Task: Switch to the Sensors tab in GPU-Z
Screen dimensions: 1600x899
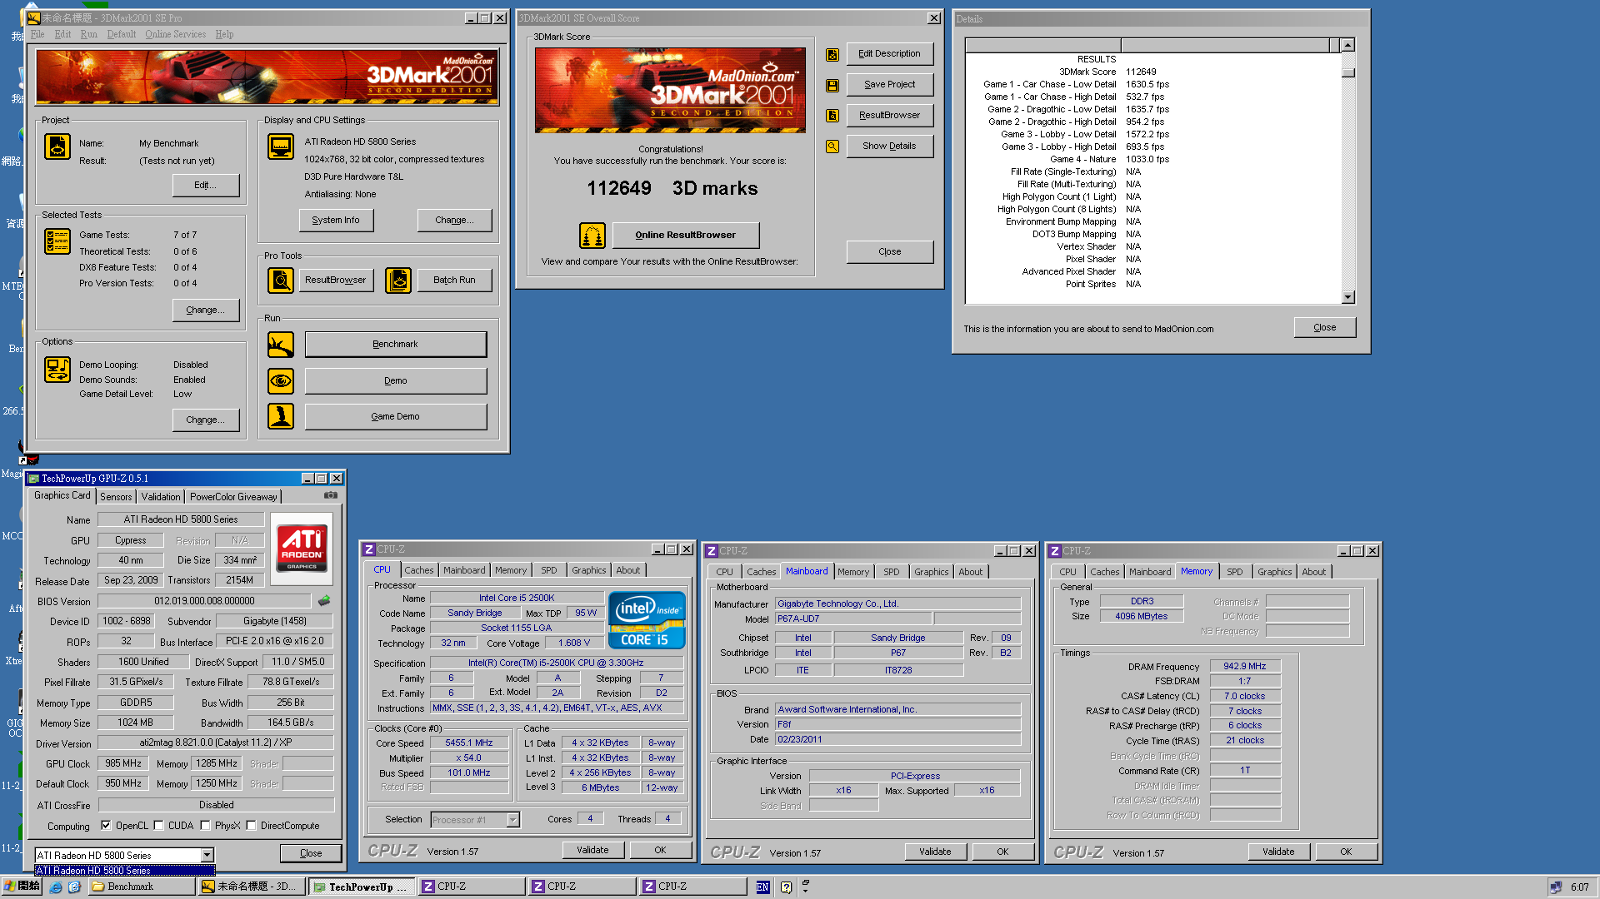Action: [x=116, y=497]
